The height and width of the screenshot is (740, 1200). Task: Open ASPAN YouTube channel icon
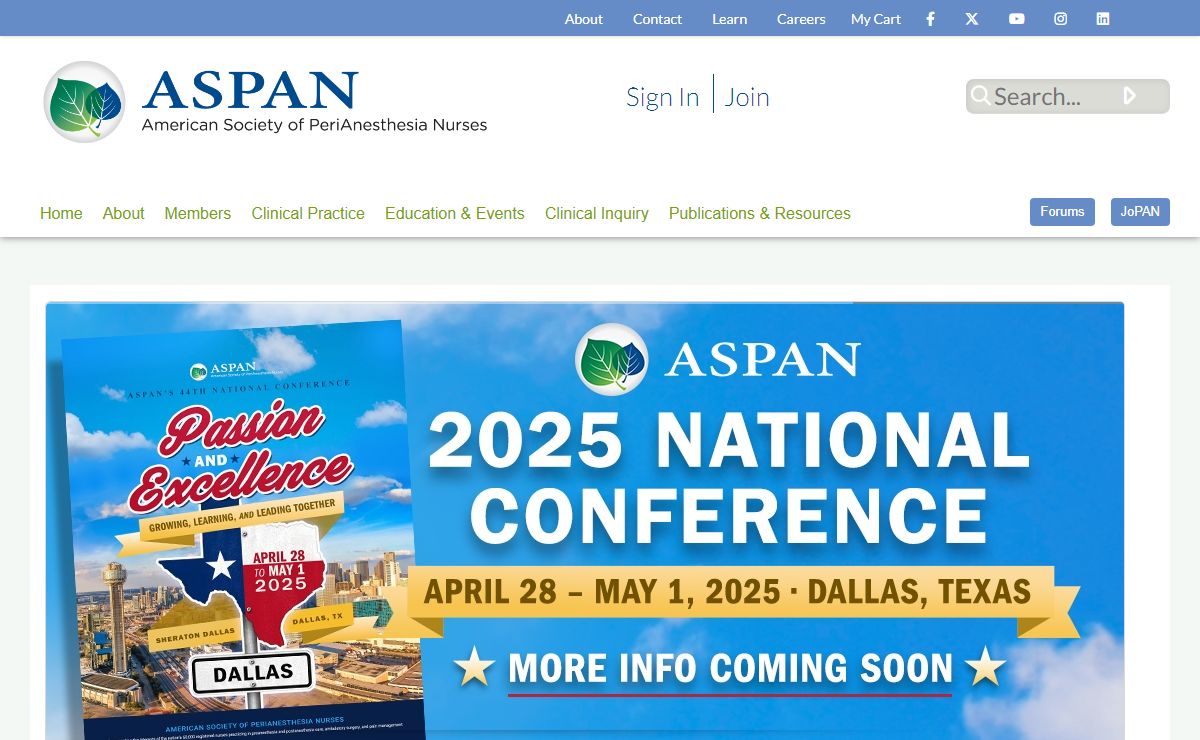(x=1017, y=19)
